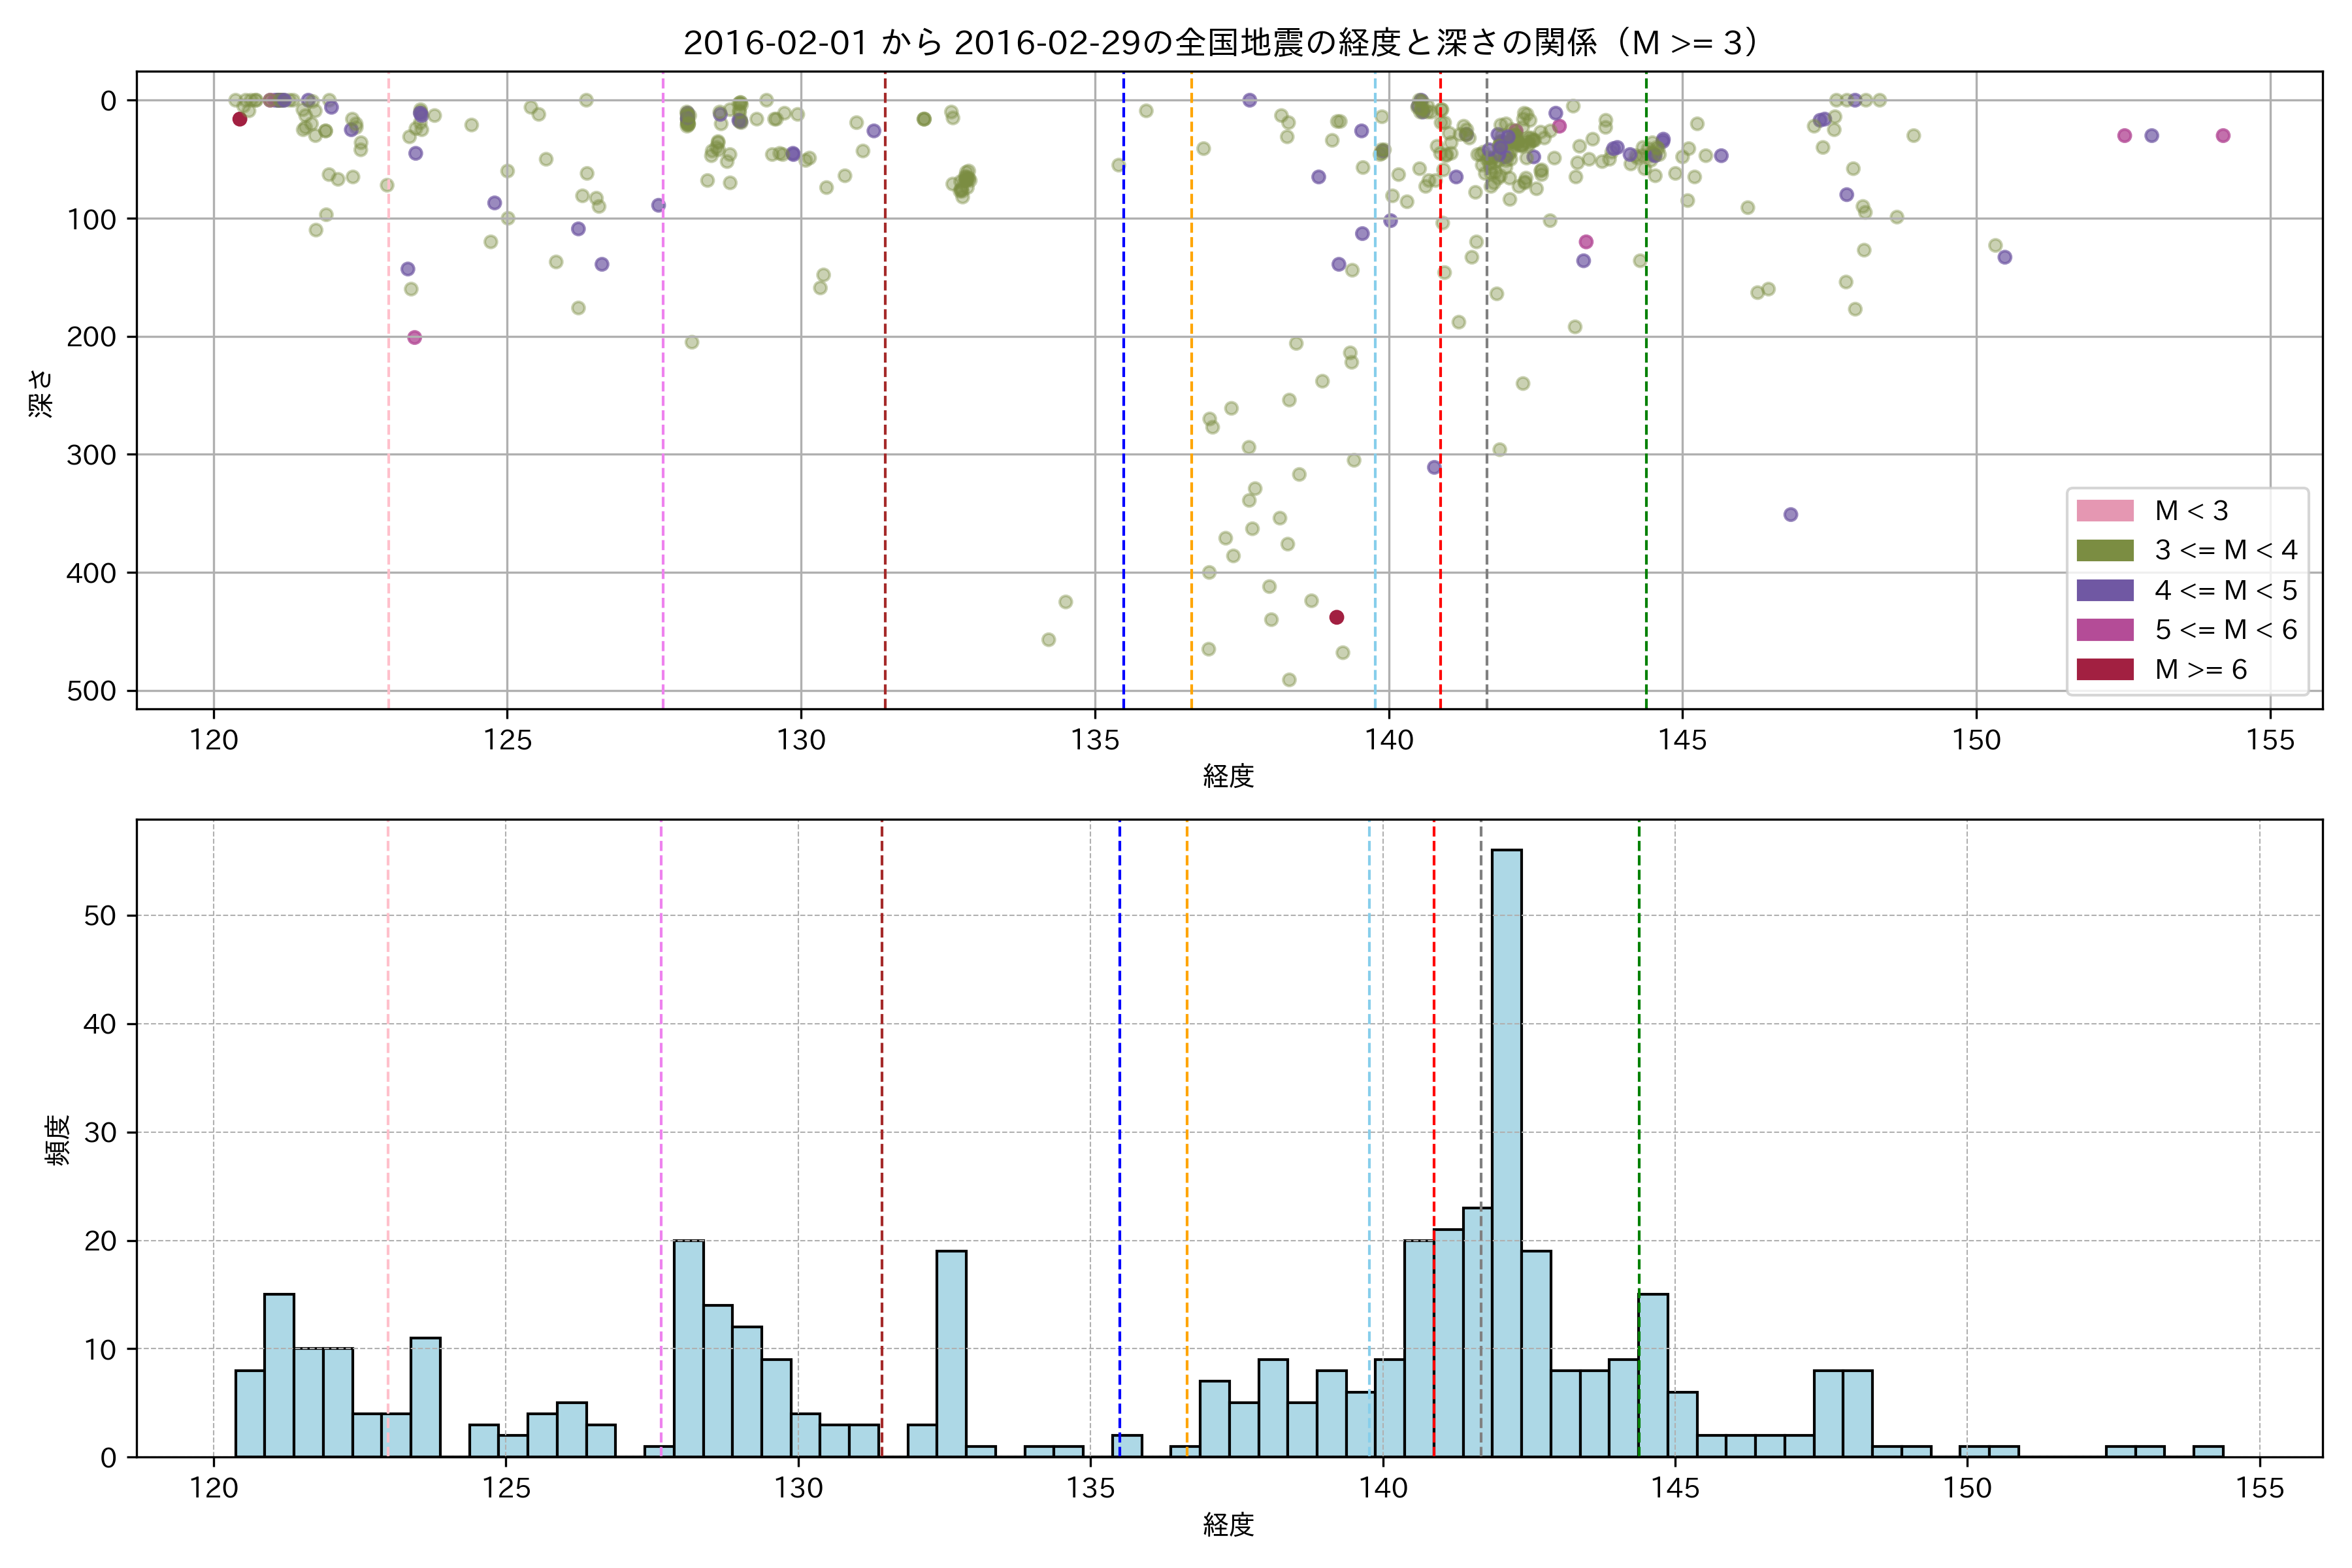Screen dimensions: 2352x1568
Task: Click the crimson point near longitude 120.5
Action: coord(240,119)
